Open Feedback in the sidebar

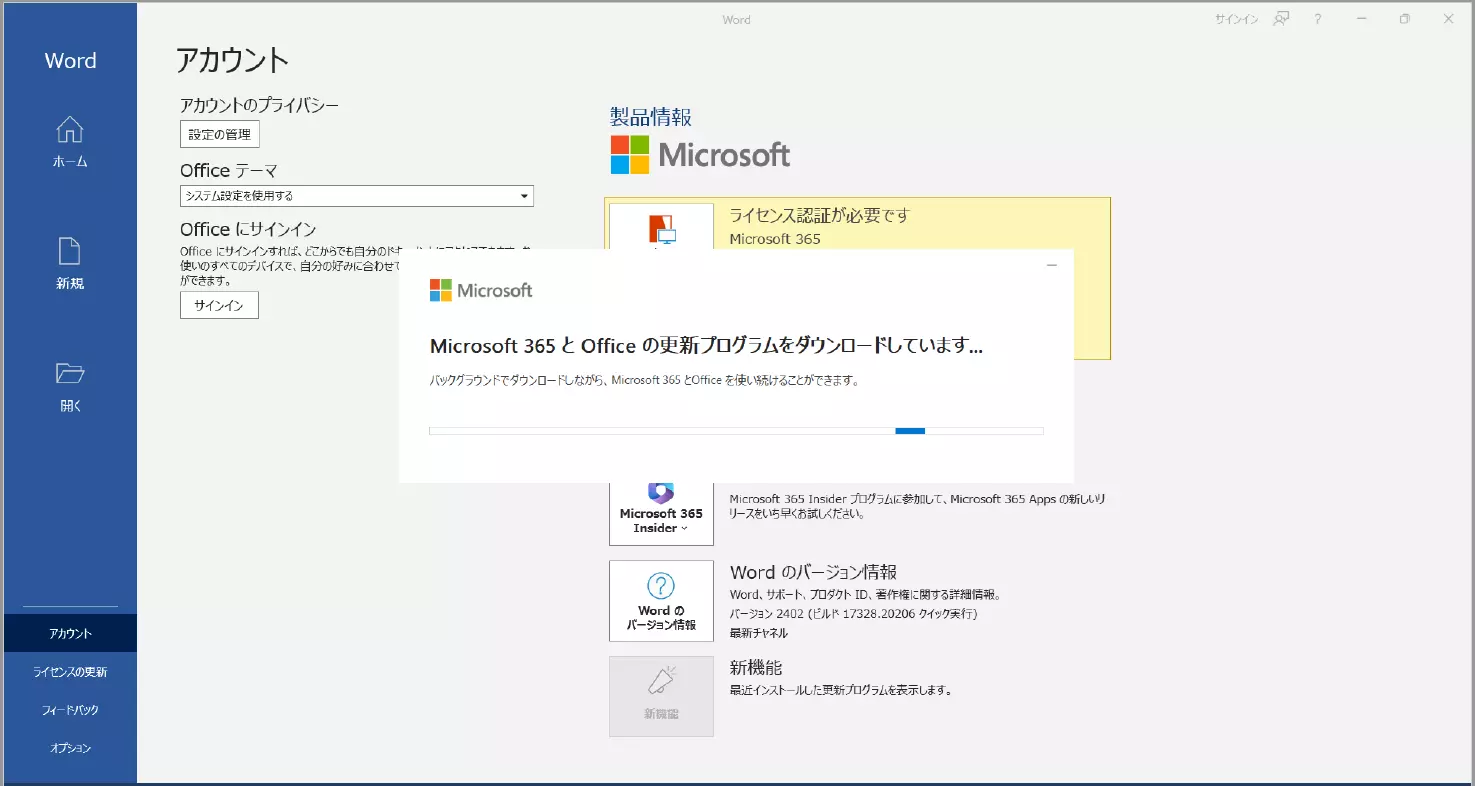pyautogui.click(x=70, y=710)
